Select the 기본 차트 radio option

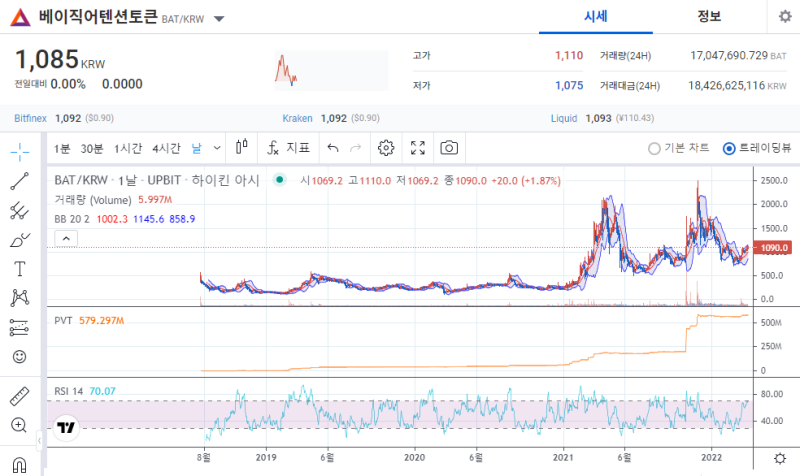coord(679,148)
